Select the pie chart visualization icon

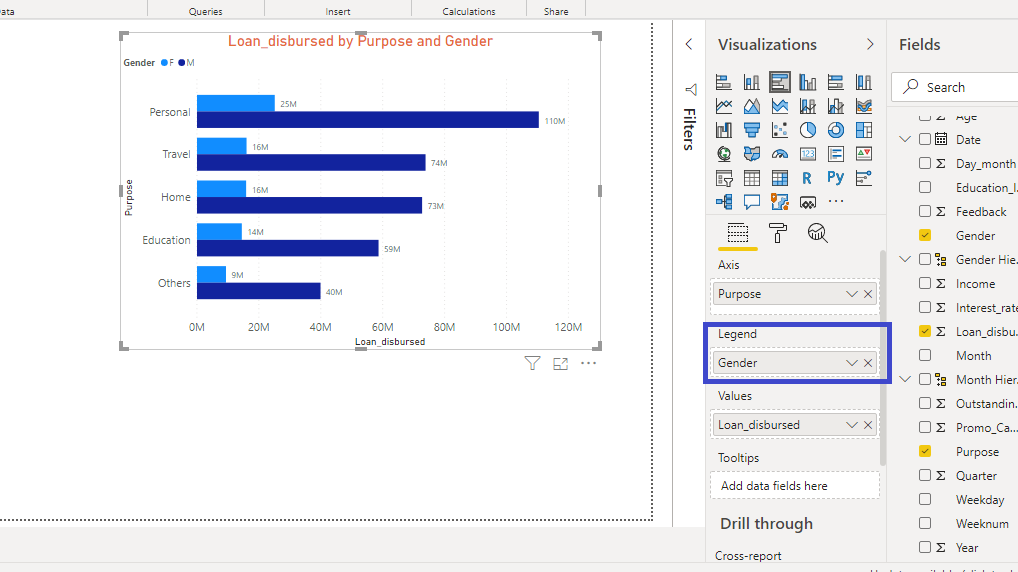click(x=808, y=130)
